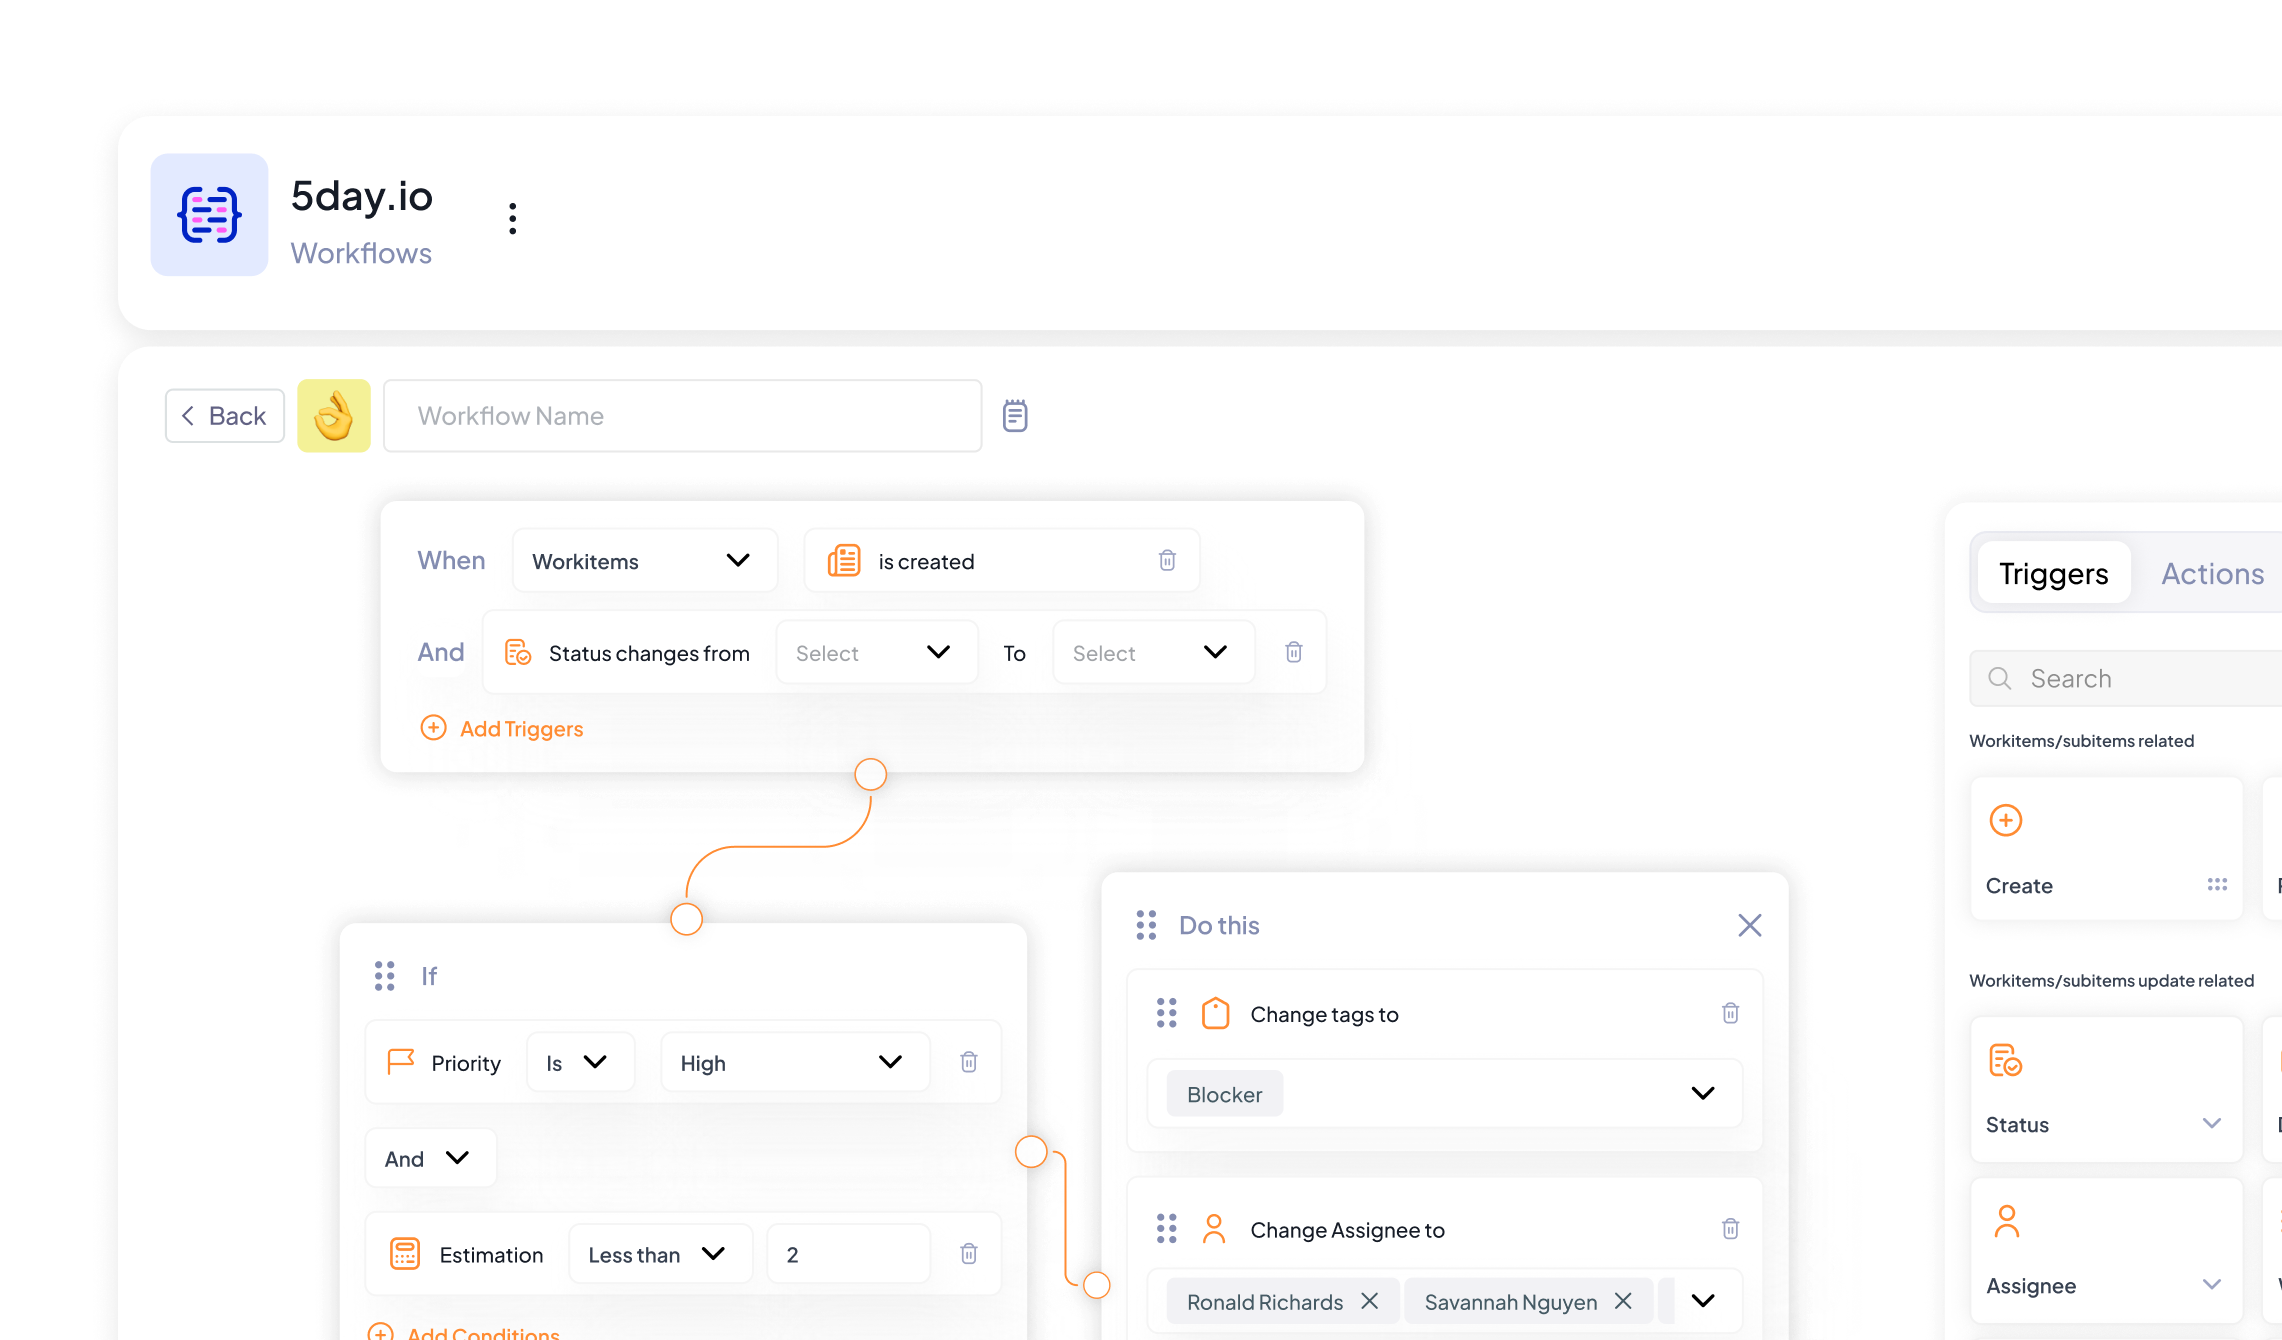The height and width of the screenshot is (1340, 2282).
Task: Click the Estimation value field showing 2
Action: pyautogui.click(x=849, y=1255)
